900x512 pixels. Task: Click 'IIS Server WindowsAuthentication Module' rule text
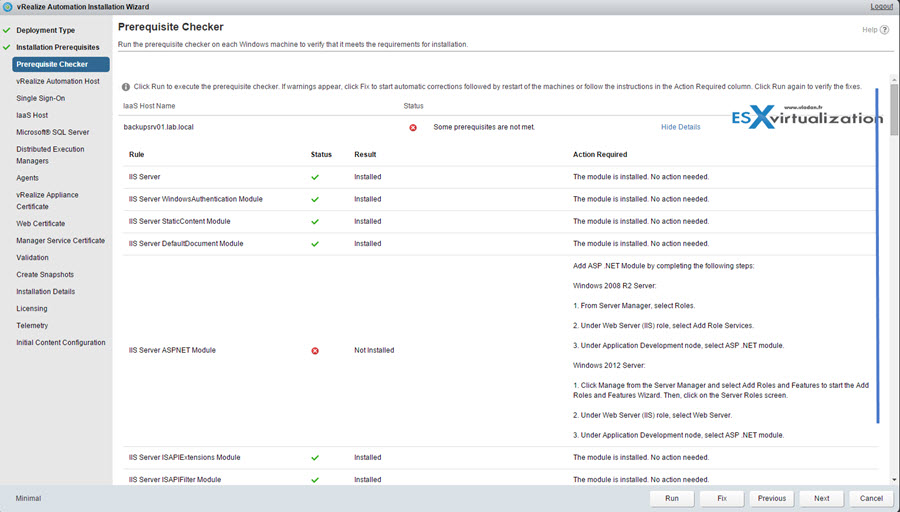(x=196, y=199)
